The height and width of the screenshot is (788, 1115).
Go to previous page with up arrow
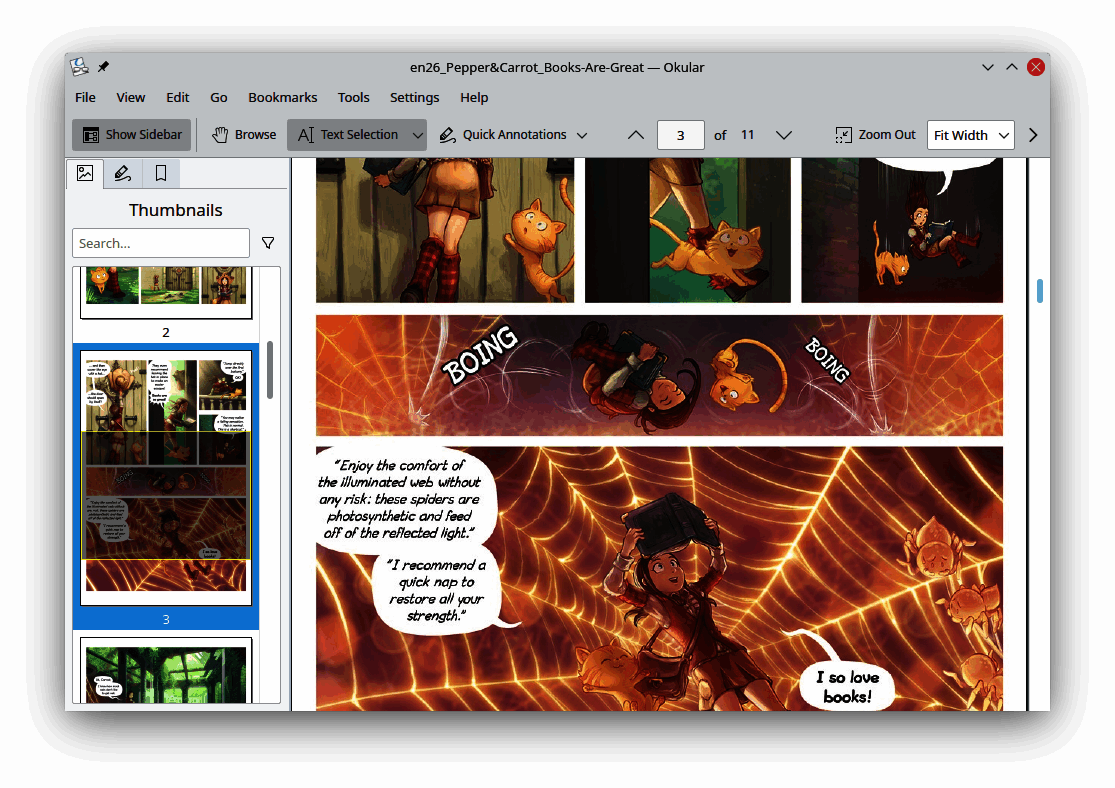coord(636,135)
